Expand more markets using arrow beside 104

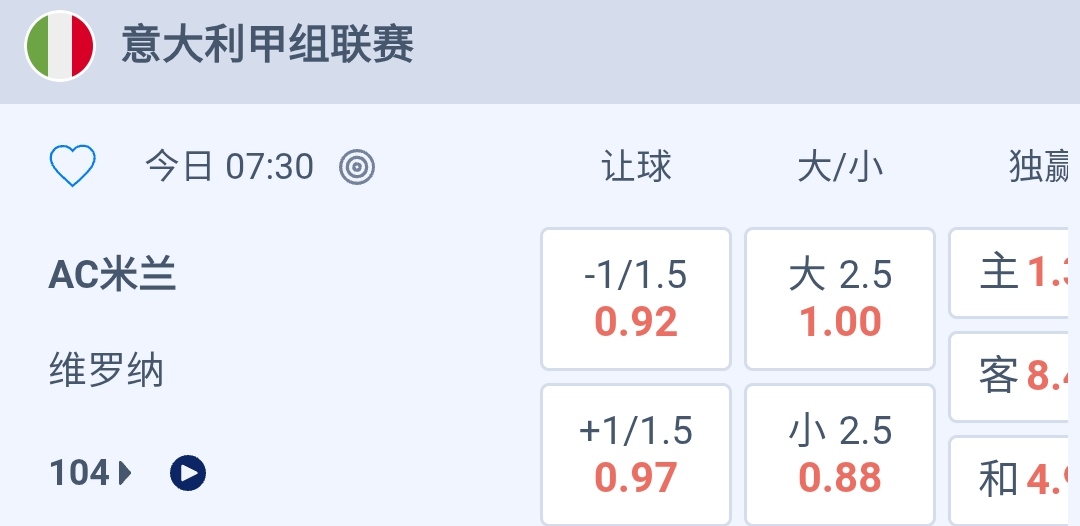126,473
